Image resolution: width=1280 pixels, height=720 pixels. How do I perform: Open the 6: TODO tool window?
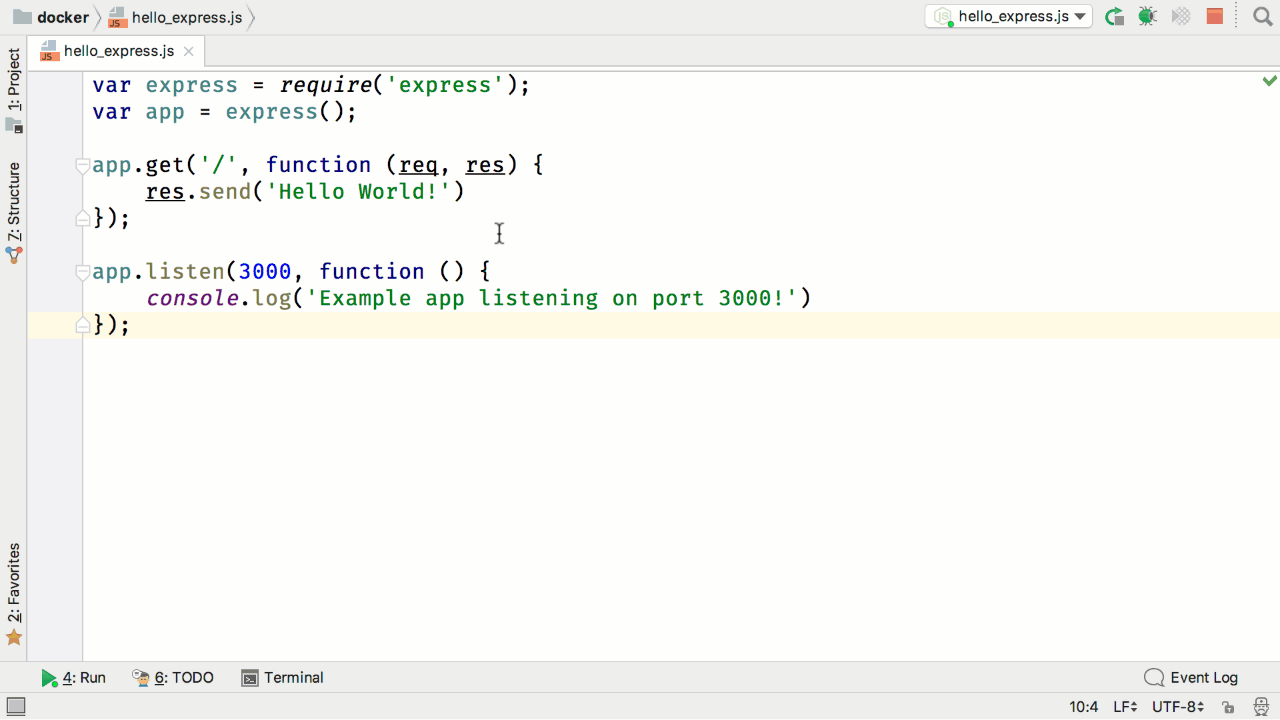173,678
